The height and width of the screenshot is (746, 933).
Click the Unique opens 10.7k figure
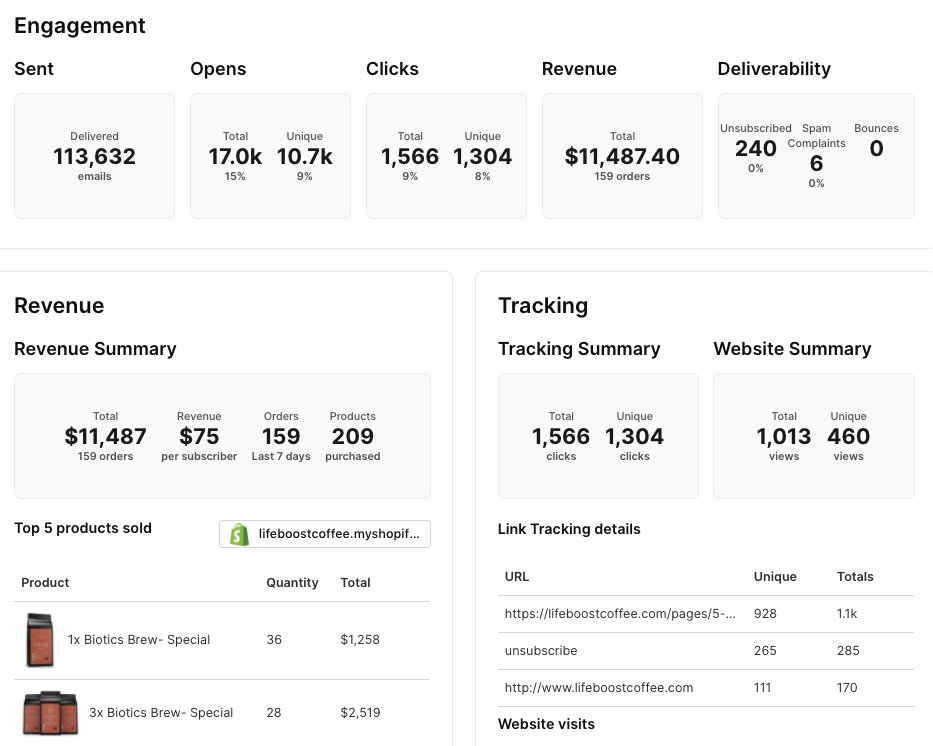tap(304, 157)
